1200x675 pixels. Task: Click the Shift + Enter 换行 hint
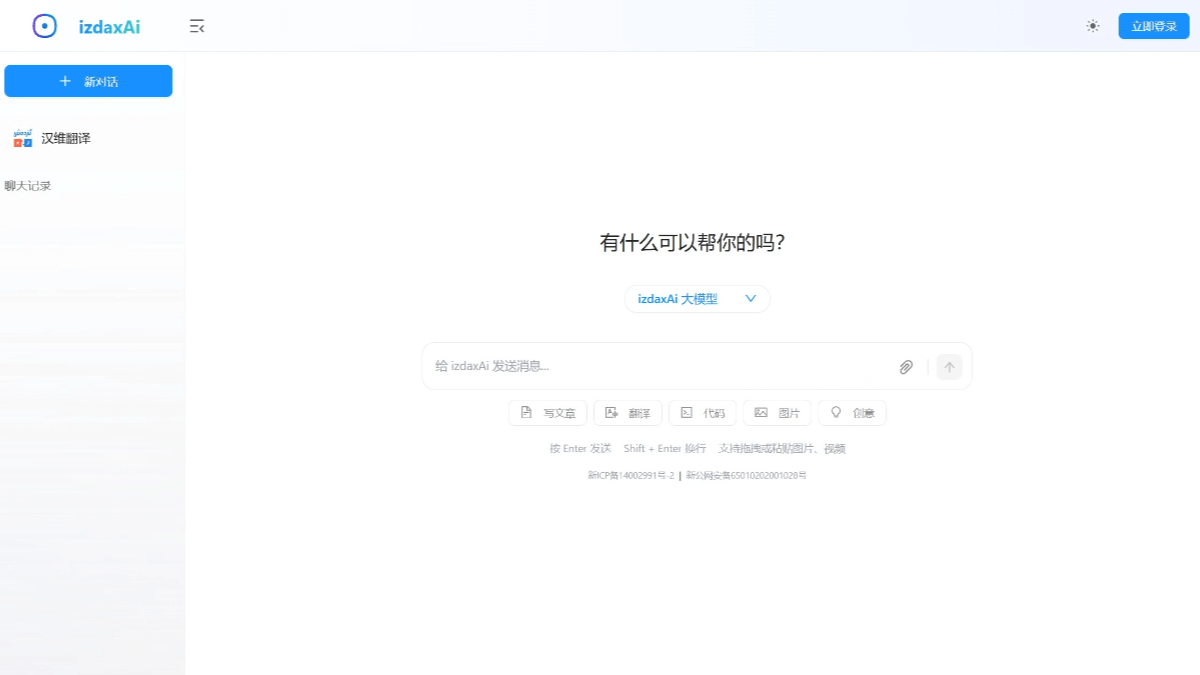[x=665, y=449]
